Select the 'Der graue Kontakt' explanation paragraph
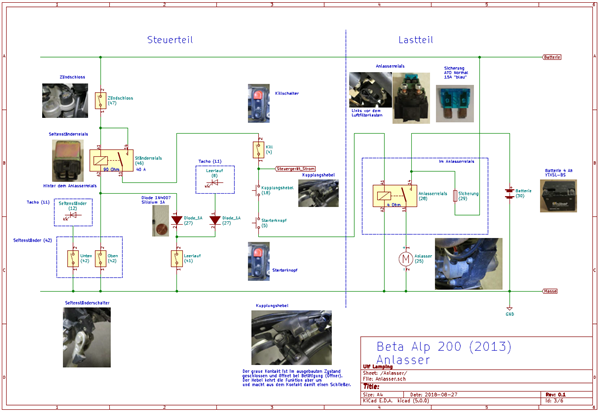Image resolution: width=600 pixels, height=412 pixels. click(x=297, y=378)
